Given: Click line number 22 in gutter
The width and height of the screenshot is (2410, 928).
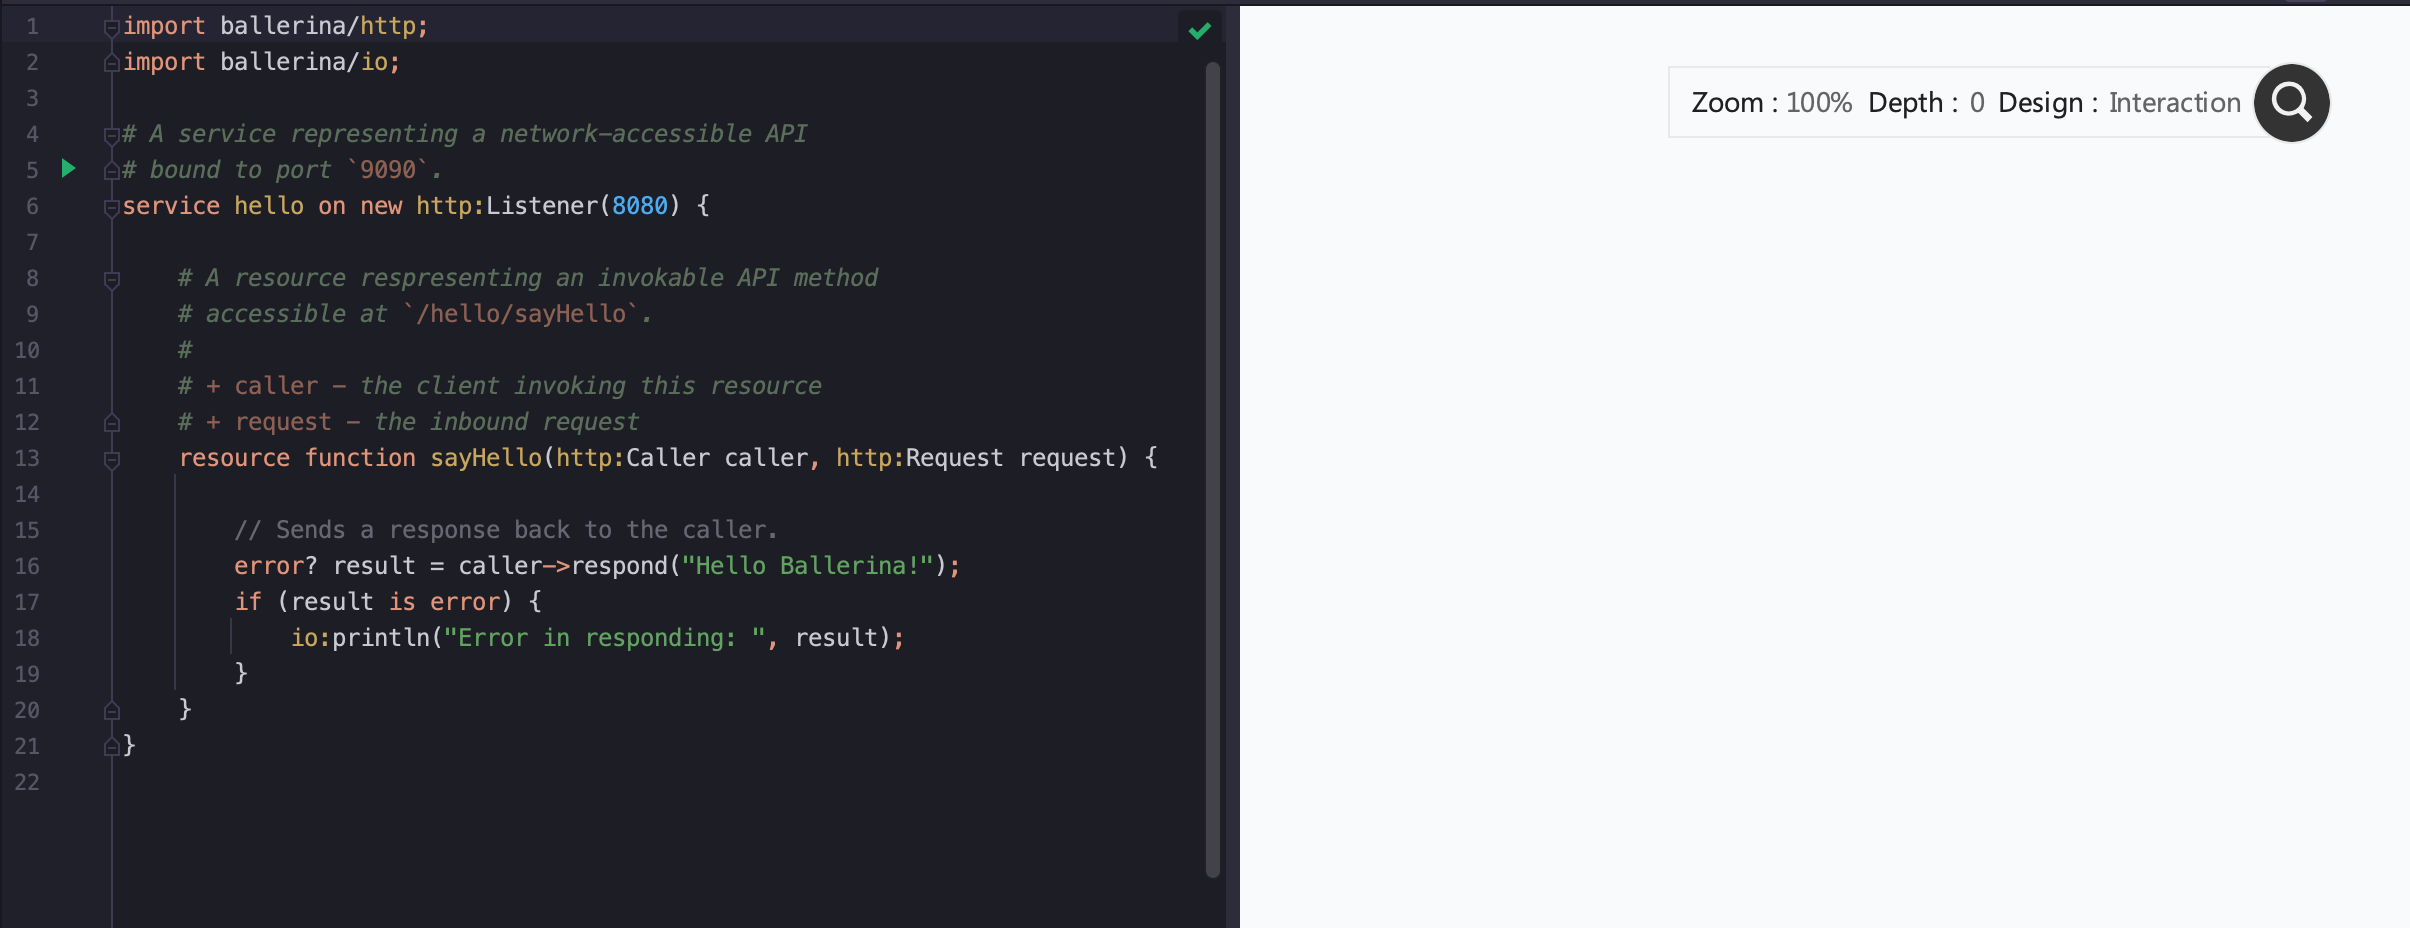Looking at the screenshot, I should (x=27, y=782).
